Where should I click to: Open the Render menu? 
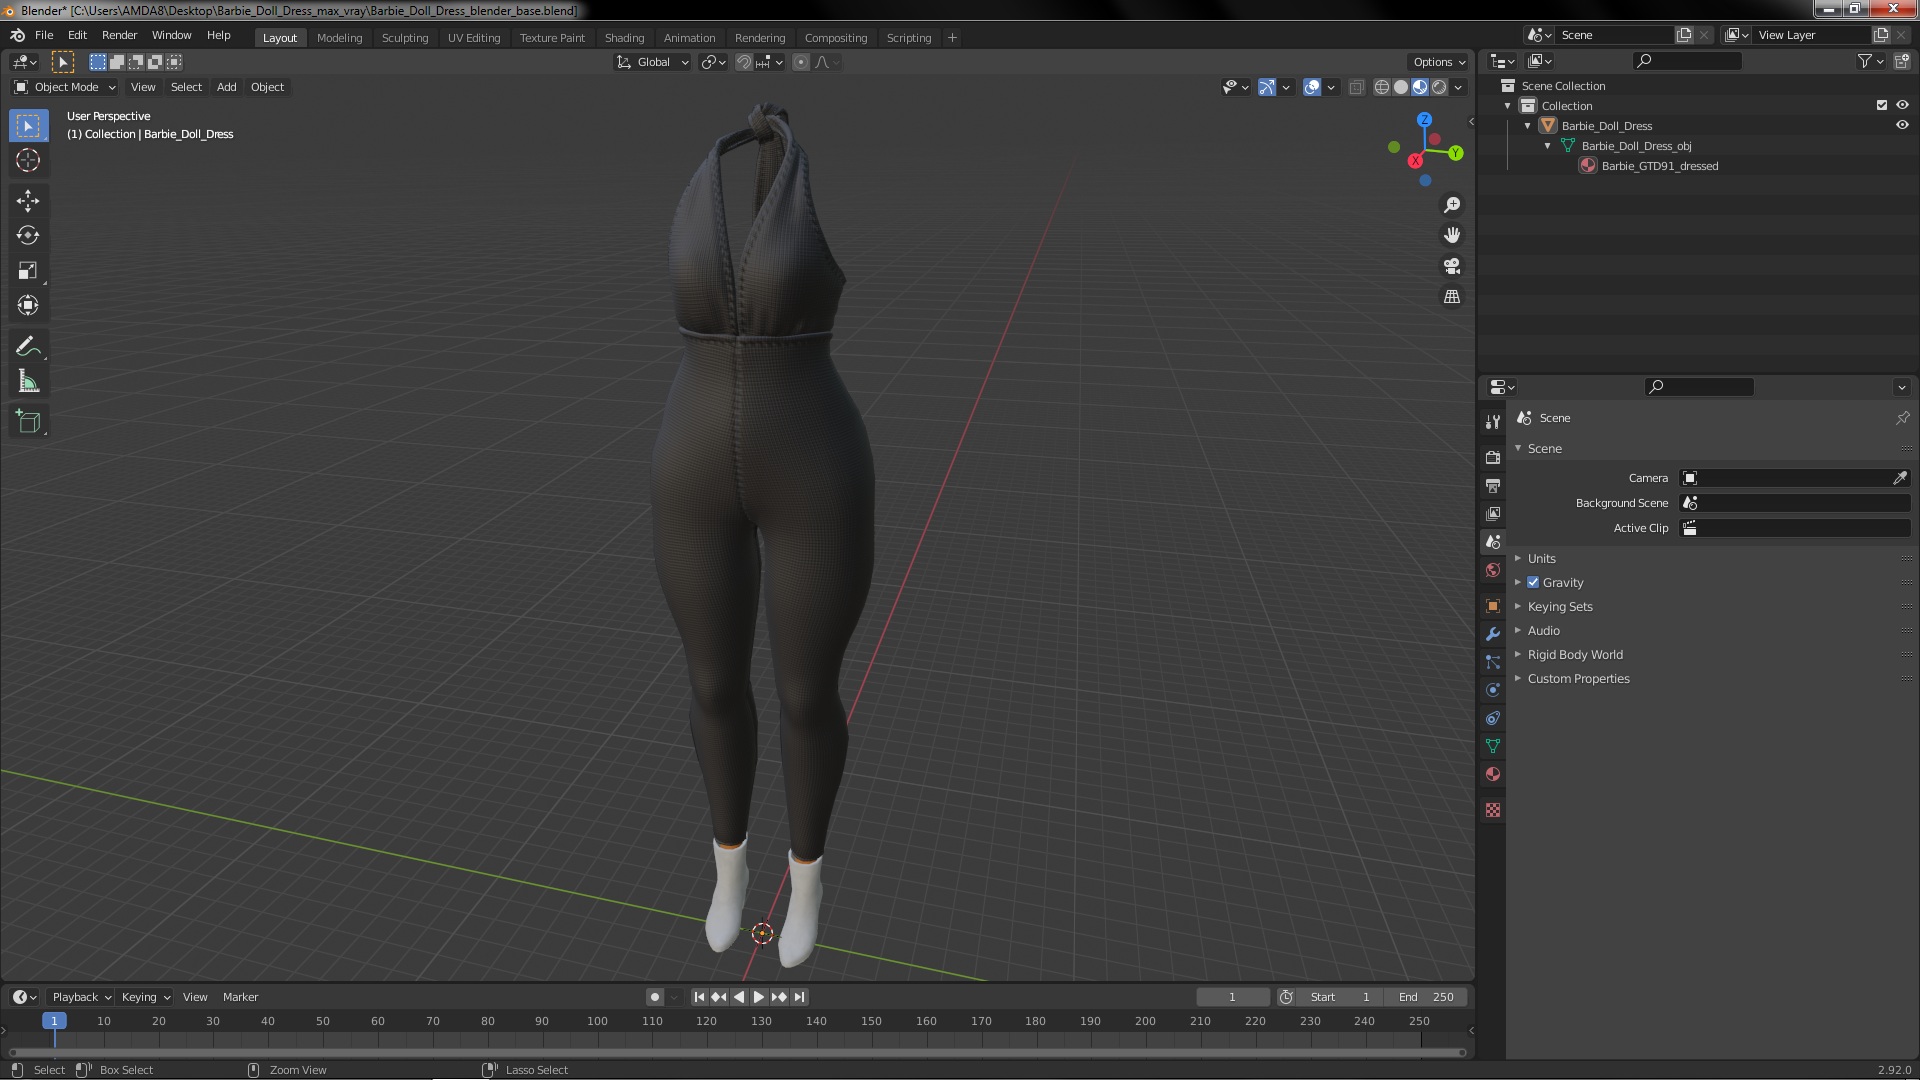(x=119, y=35)
